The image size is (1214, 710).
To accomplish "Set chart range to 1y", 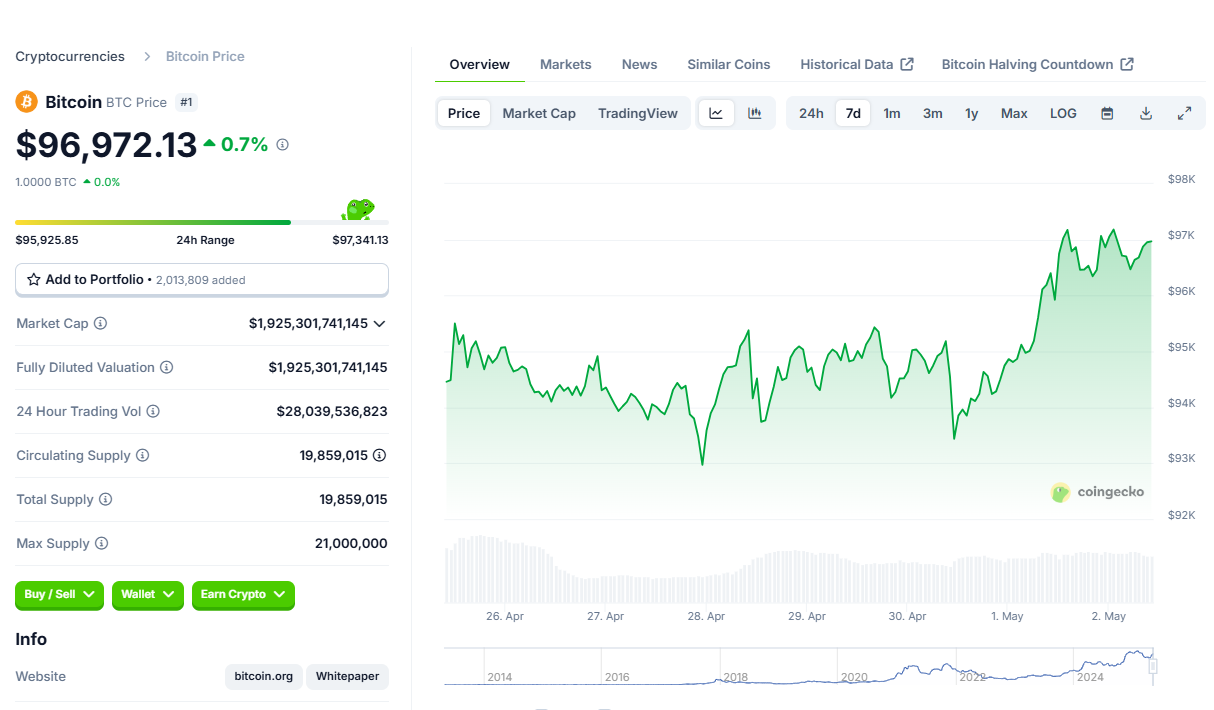I will [x=972, y=113].
